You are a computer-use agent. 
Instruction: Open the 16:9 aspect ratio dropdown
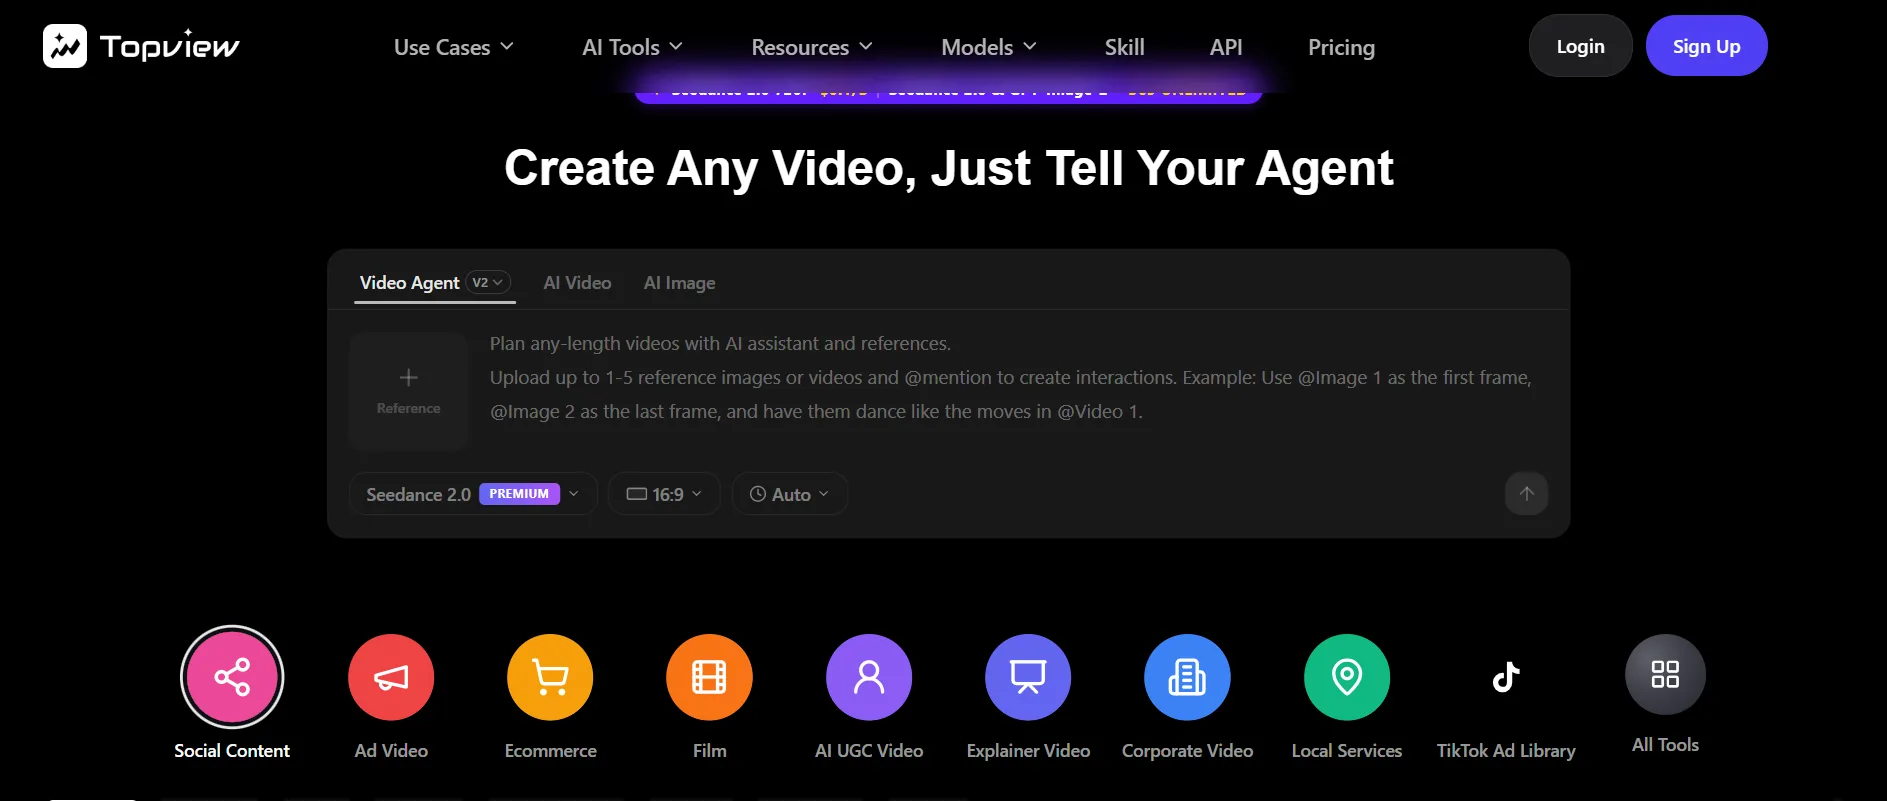coord(664,494)
